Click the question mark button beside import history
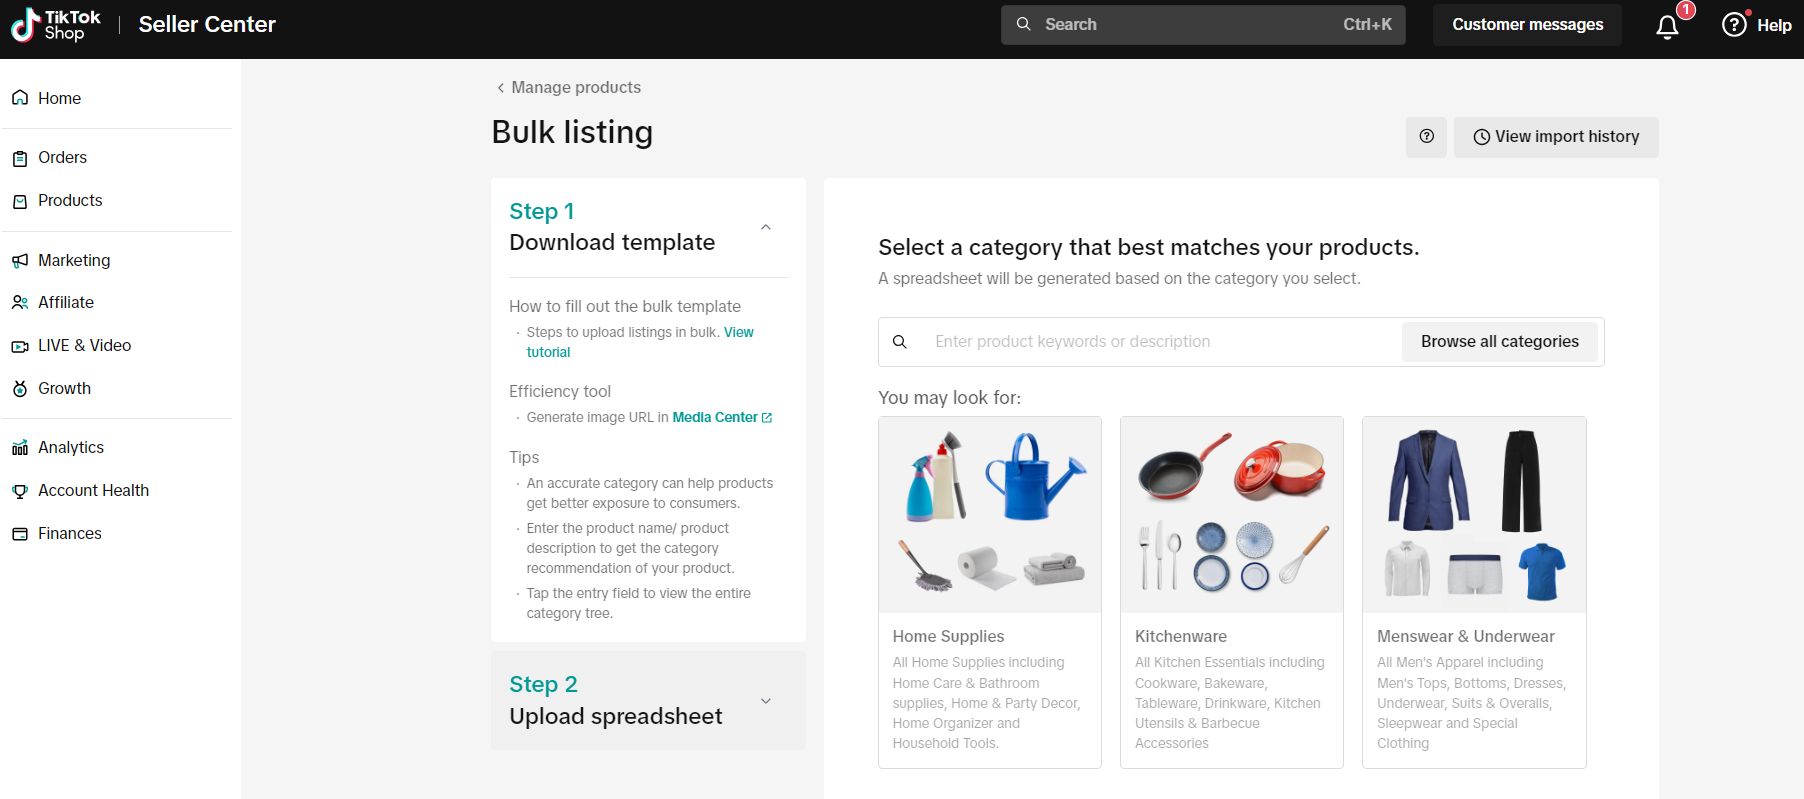The width and height of the screenshot is (1804, 799). pyautogui.click(x=1426, y=137)
